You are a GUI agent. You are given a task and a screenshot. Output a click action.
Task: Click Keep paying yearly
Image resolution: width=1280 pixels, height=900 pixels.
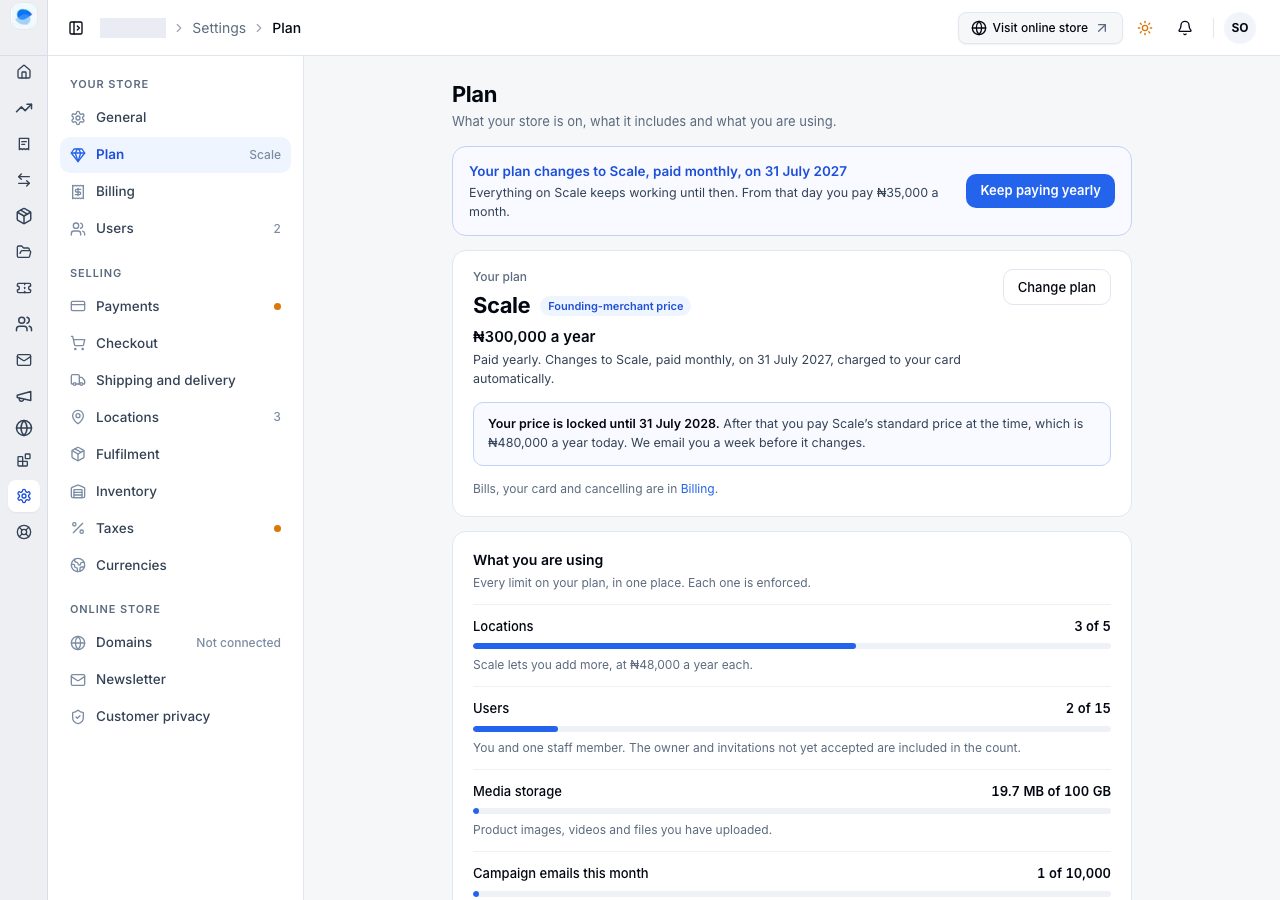1040,191
